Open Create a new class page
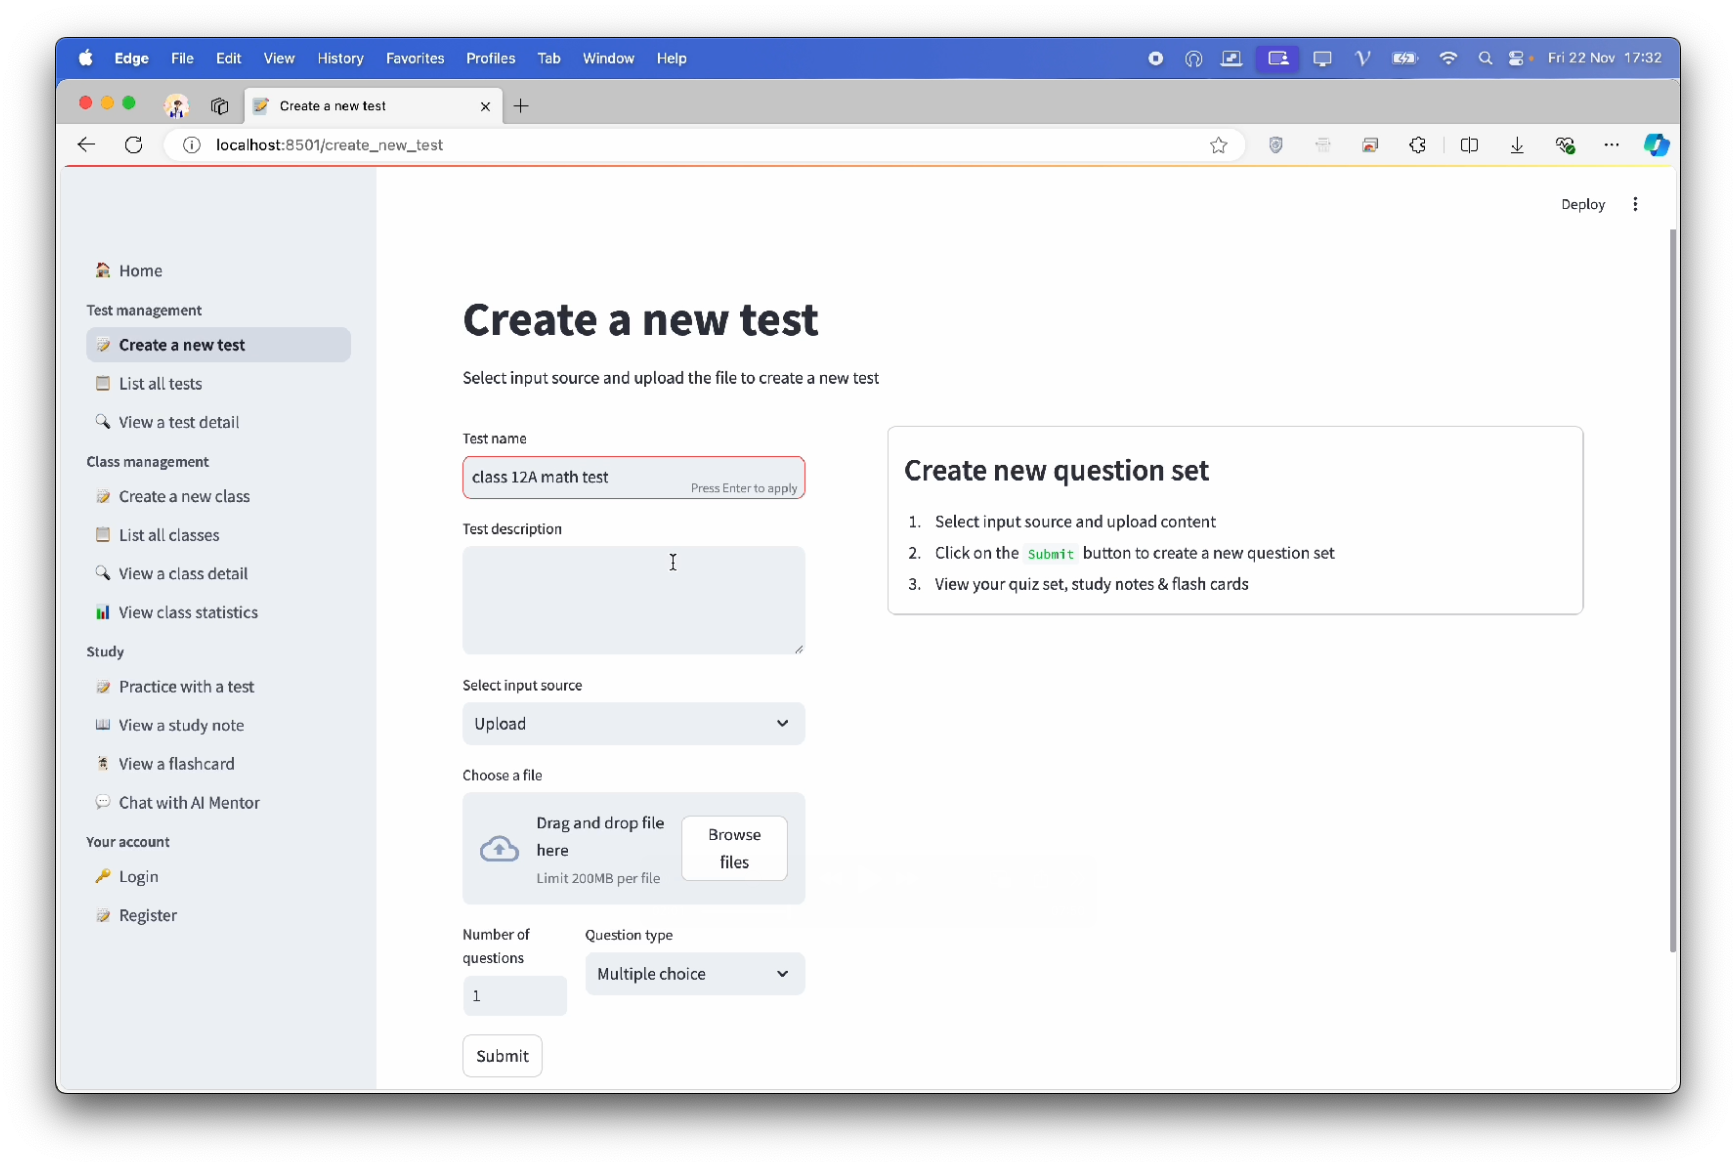This screenshot has width=1736, height=1167. tap(218, 497)
